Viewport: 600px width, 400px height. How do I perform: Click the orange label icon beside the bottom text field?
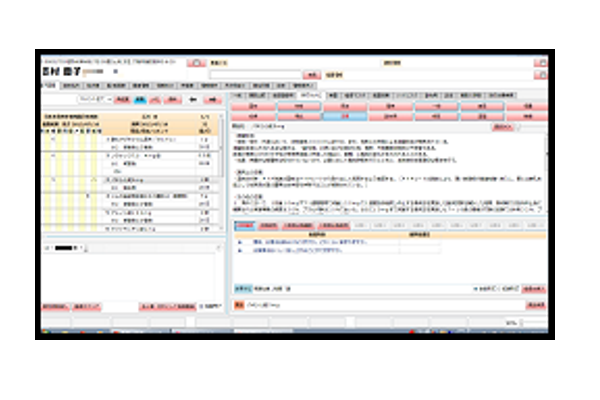pos(239,305)
